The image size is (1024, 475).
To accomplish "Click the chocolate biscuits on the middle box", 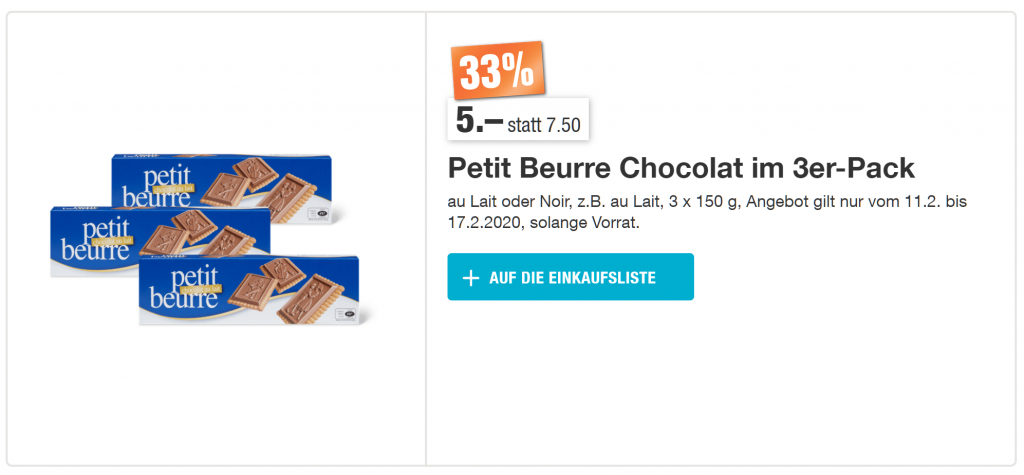I will [x=195, y=235].
